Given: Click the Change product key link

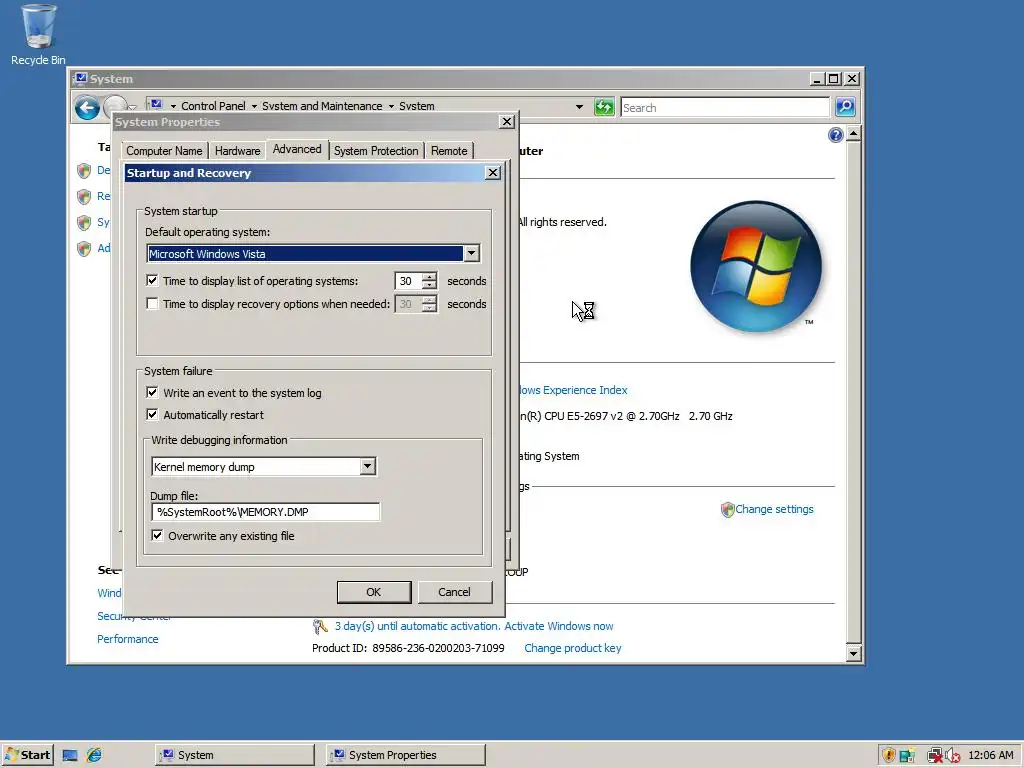Looking at the screenshot, I should tap(573, 648).
